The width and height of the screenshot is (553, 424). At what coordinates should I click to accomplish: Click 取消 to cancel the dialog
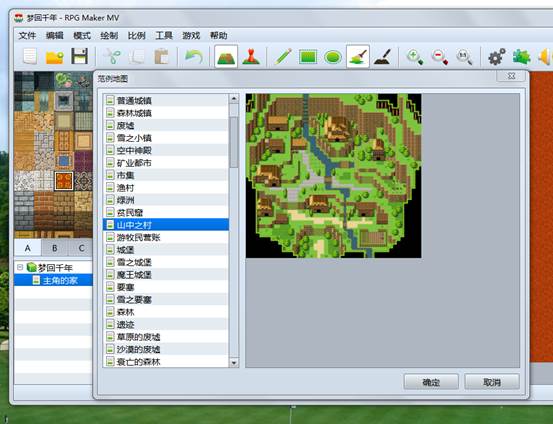(x=492, y=382)
